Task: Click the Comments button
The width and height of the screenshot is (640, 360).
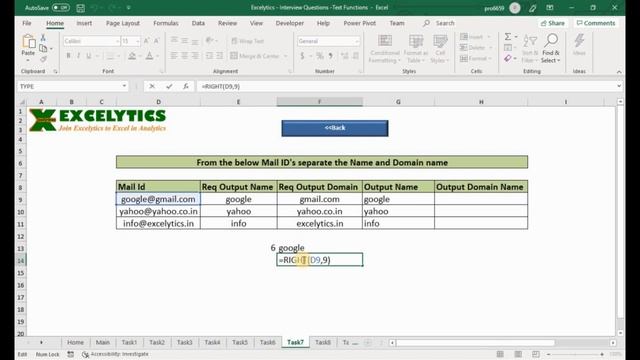Action: click(x=596, y=23)
